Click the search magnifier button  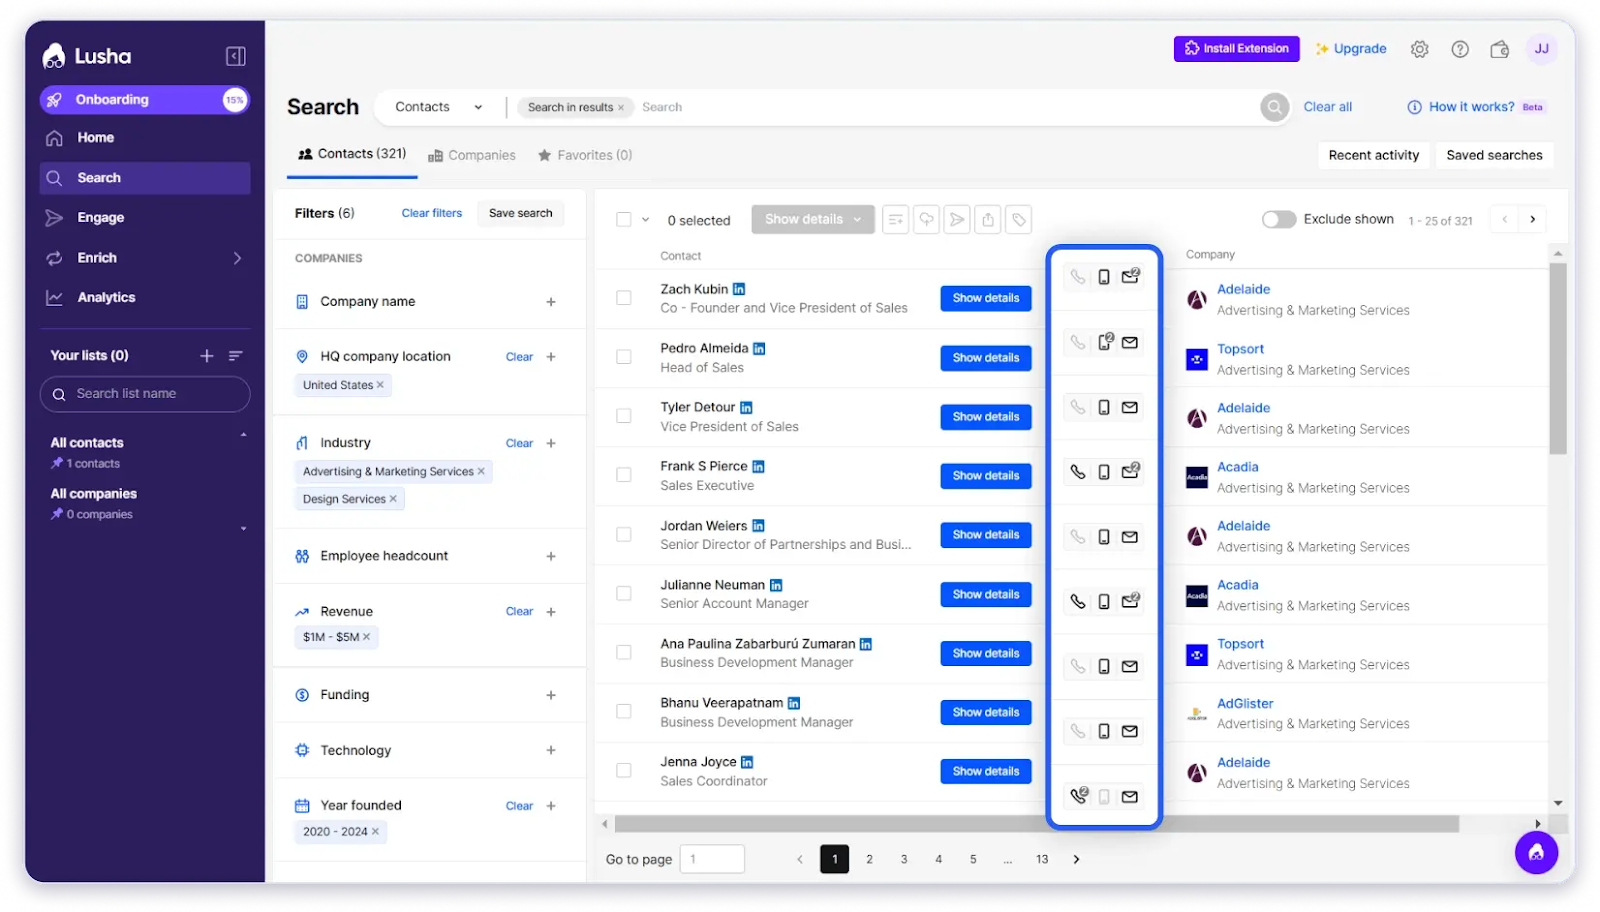click(x=1274, y=107)
